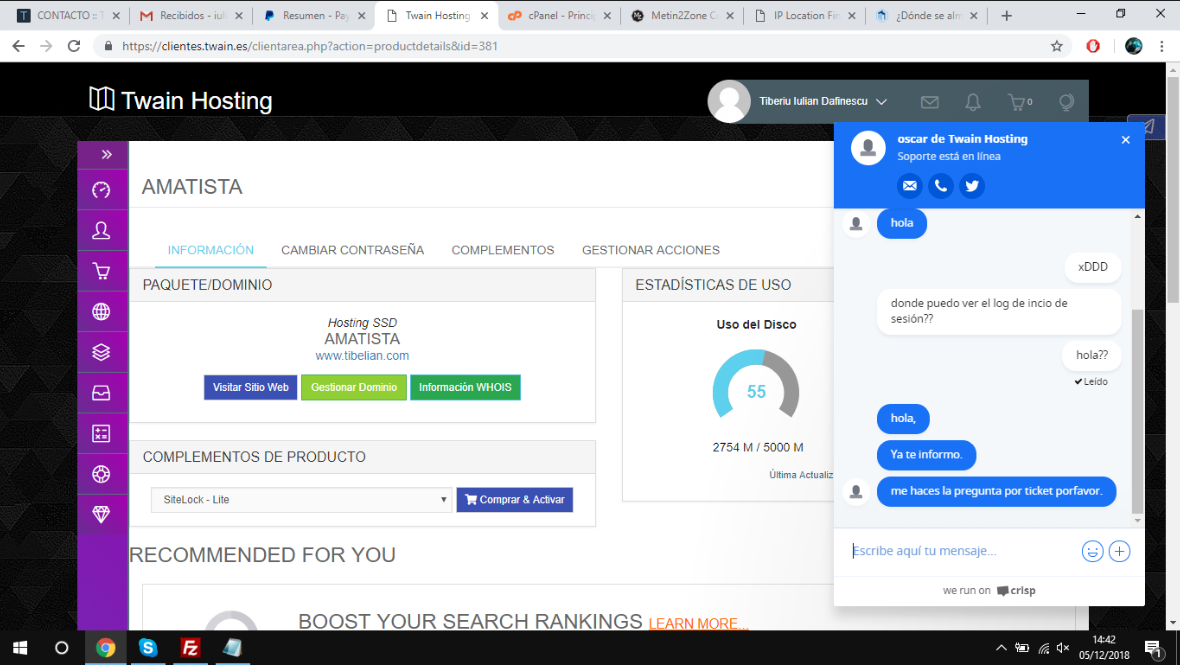Open the billing calculator icon in the sidebar
The width and height of the screenshot is (1180, 665).
101,433
